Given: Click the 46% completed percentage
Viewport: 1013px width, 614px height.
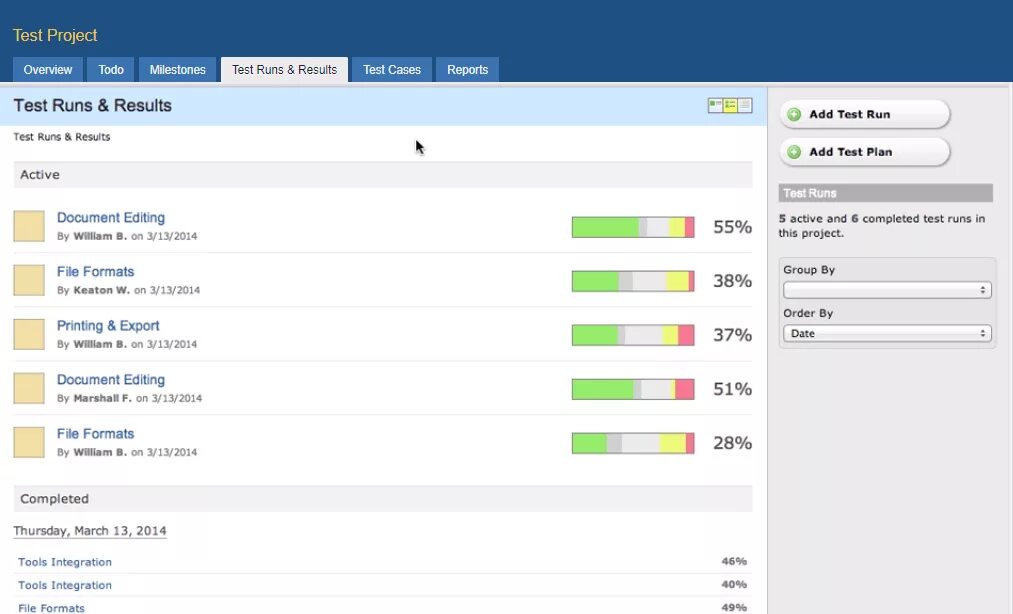Looking at the screenshot, I should pyautogui.click(x=734, y=561).
